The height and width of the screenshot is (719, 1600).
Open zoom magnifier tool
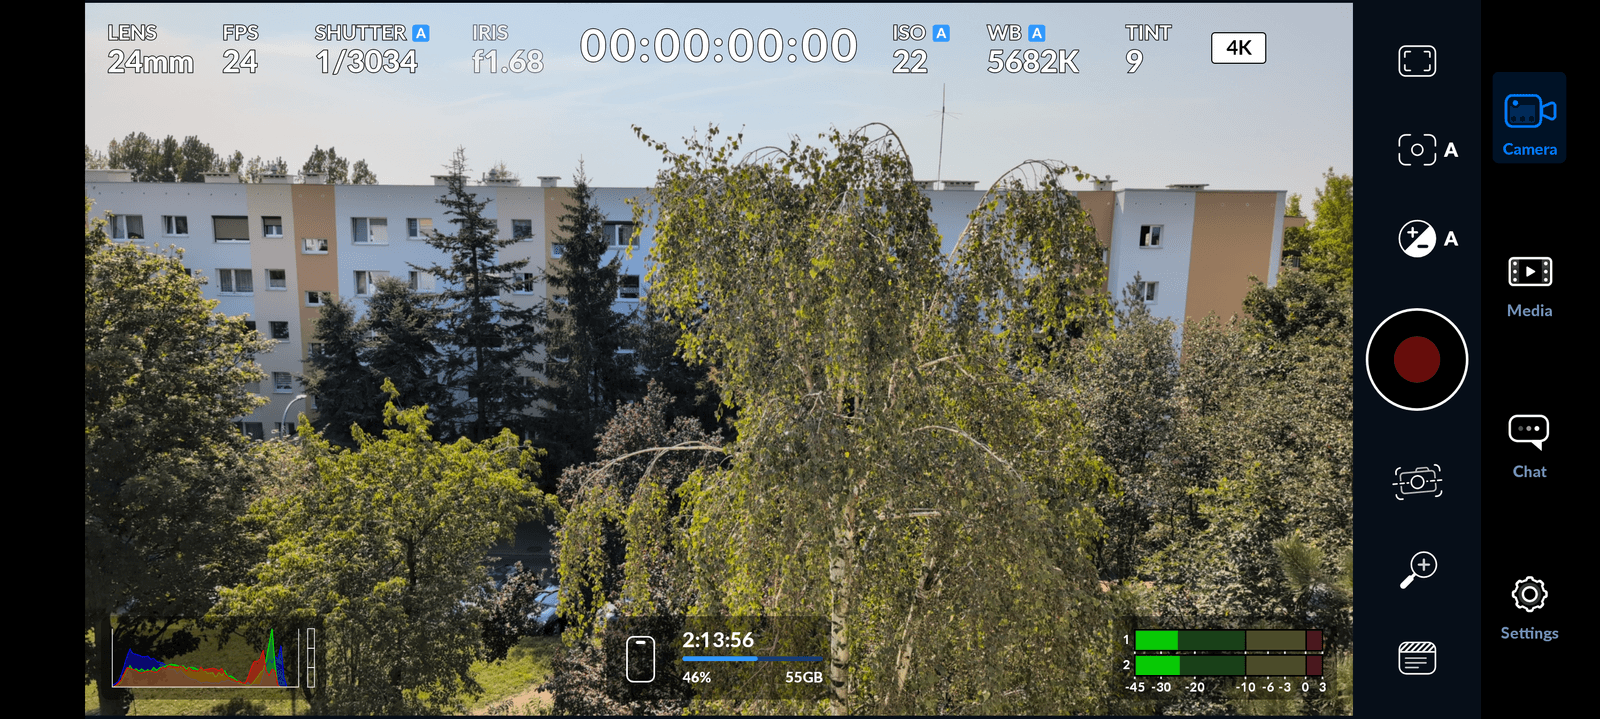pos(1418,569)
